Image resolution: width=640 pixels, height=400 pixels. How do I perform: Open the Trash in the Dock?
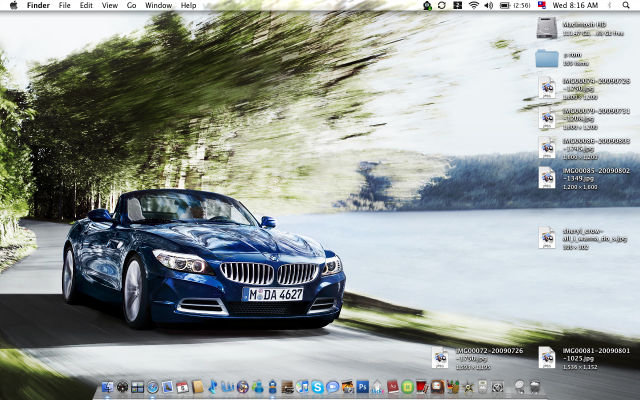coord(535,387)
